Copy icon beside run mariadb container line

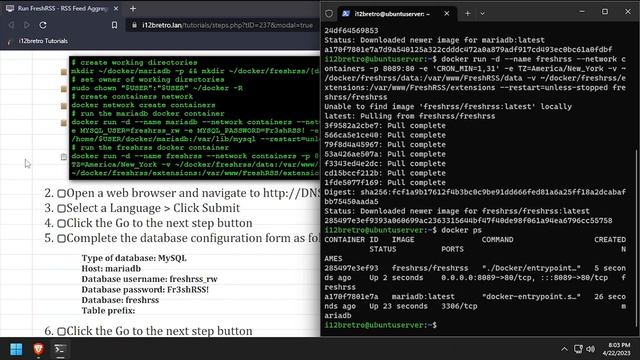64,123
